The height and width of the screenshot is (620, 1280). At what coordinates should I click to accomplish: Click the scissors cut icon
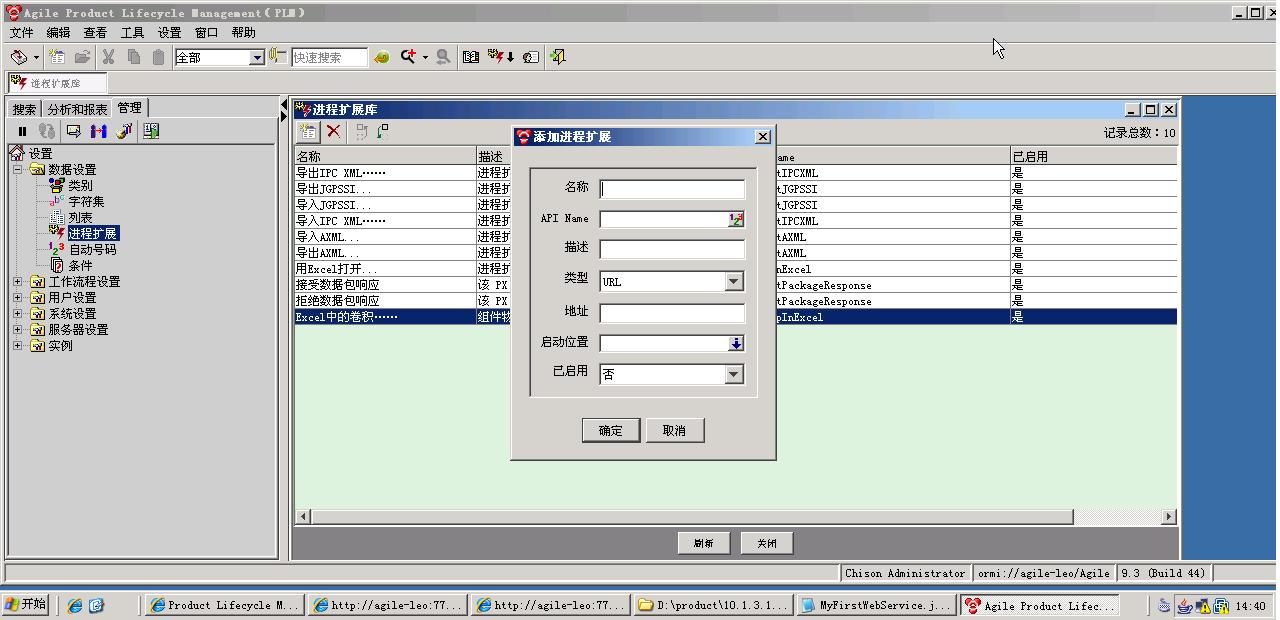coord(108,57)
